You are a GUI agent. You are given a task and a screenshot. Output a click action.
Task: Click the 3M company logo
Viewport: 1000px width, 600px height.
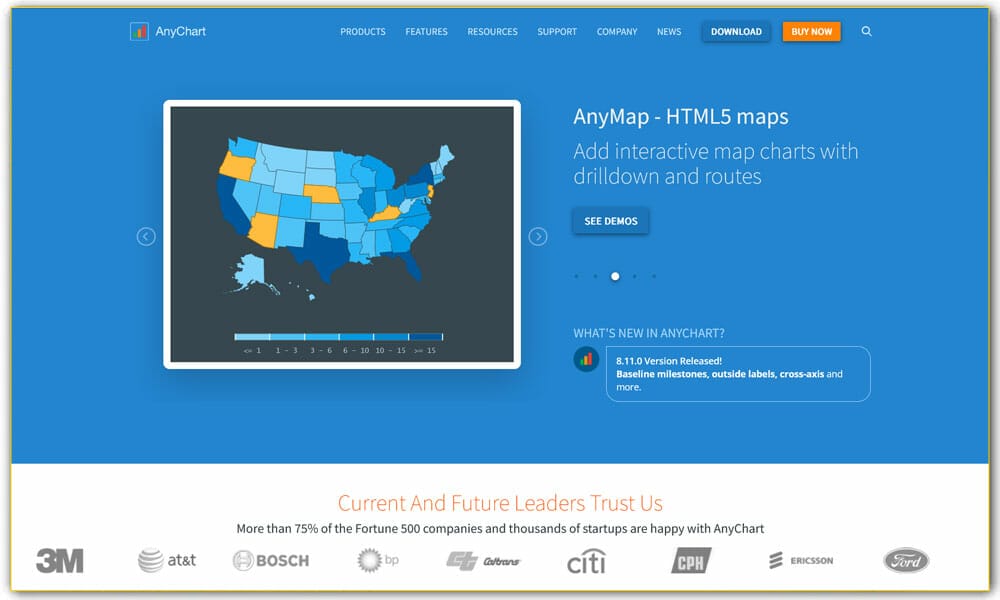point(60,561)
